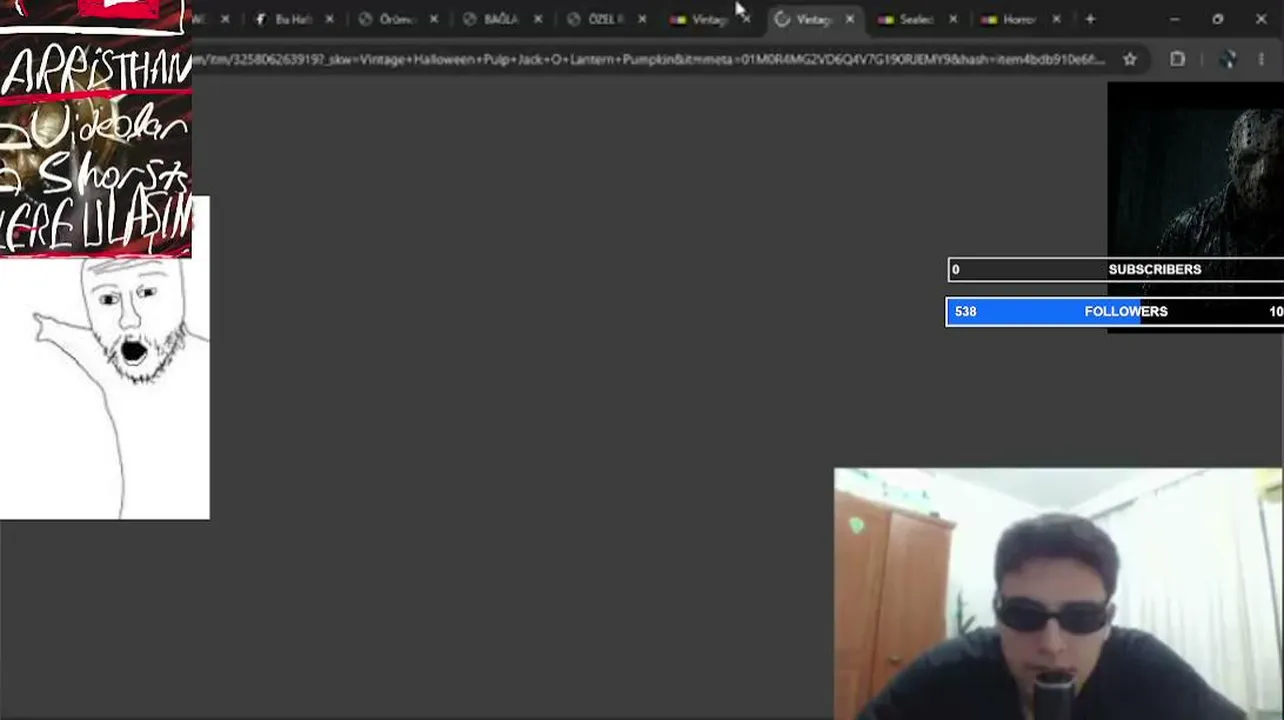
Task: Close the 'Horror' tab
Action: coord(1056,19)
